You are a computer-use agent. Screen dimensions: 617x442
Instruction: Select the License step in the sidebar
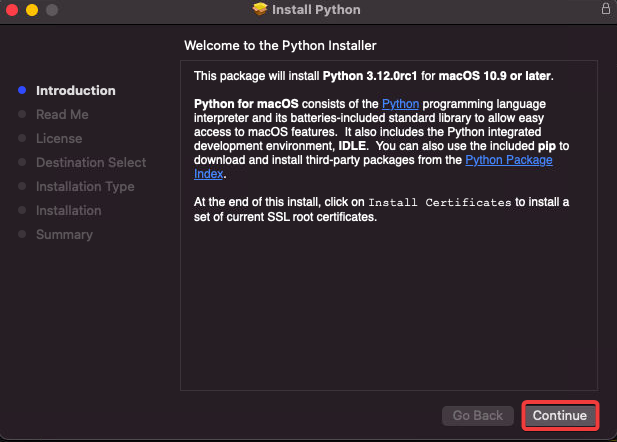click(59, 139)
